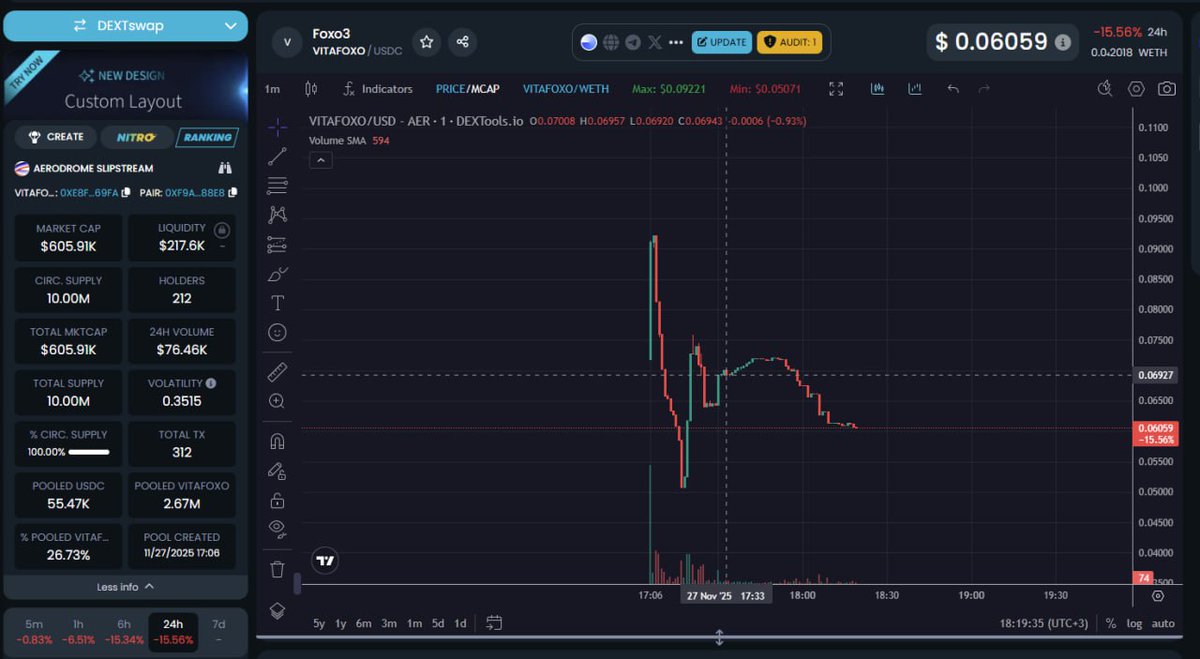Image resolution: width=1200 pixels, height=659 pixels.
Task: Open the forecasting and measurement tools
Action: (277, 245)
